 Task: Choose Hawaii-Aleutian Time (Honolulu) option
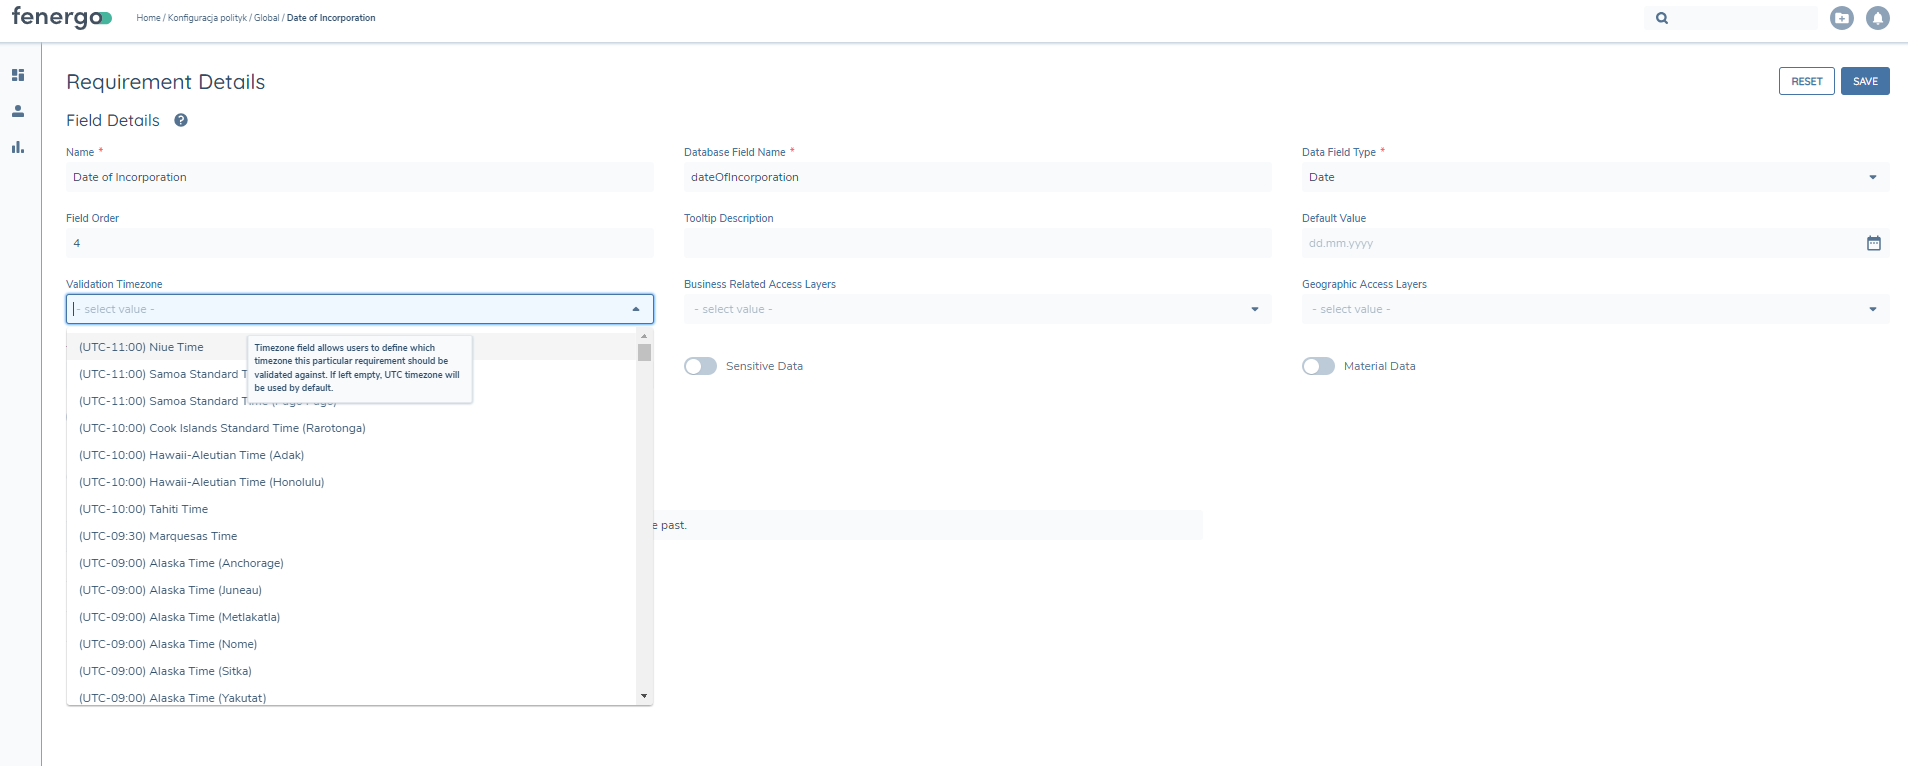click(x=202, y=482)
